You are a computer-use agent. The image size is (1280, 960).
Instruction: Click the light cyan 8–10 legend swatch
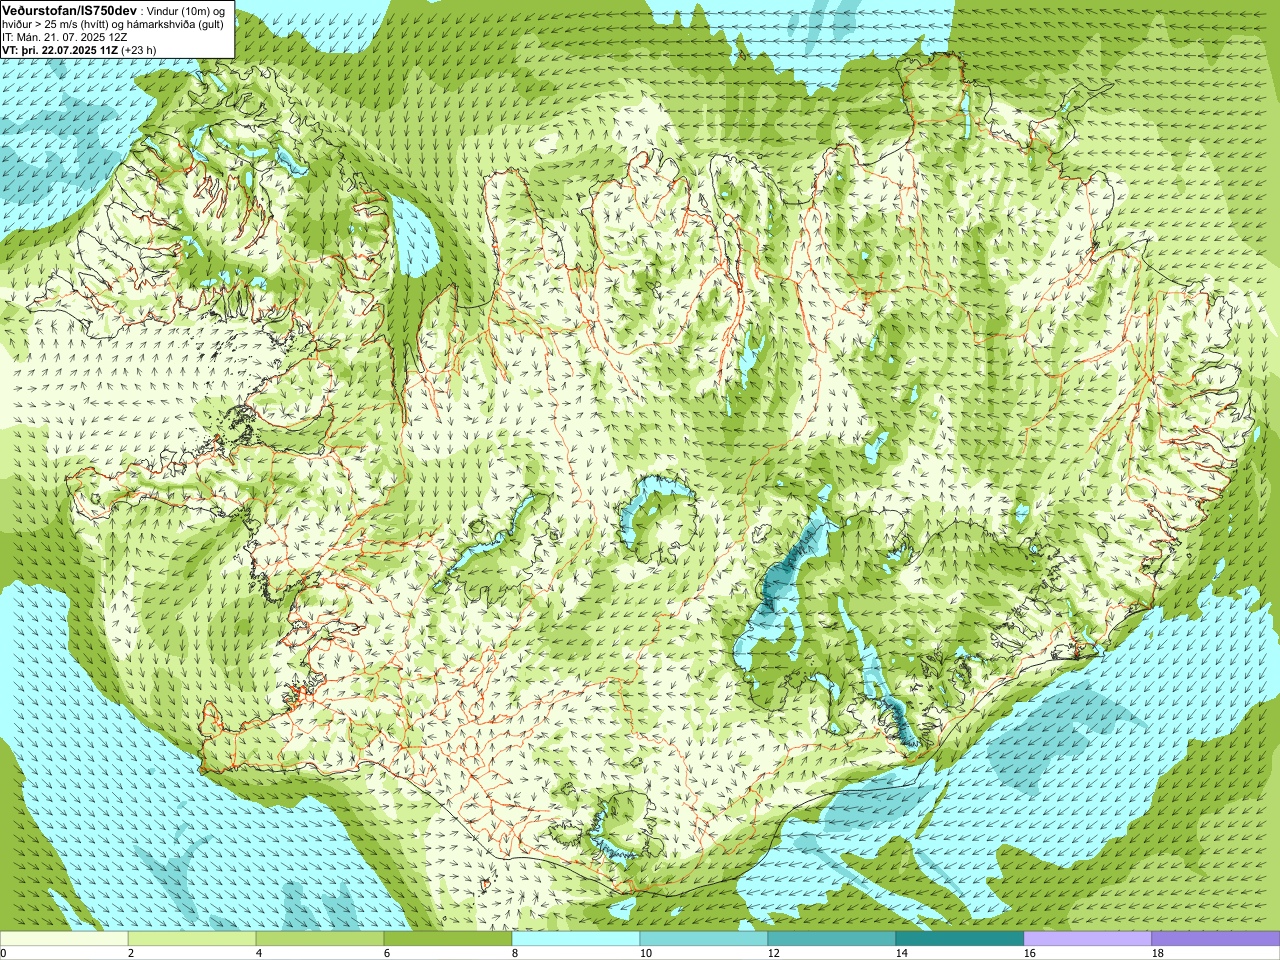576,939
